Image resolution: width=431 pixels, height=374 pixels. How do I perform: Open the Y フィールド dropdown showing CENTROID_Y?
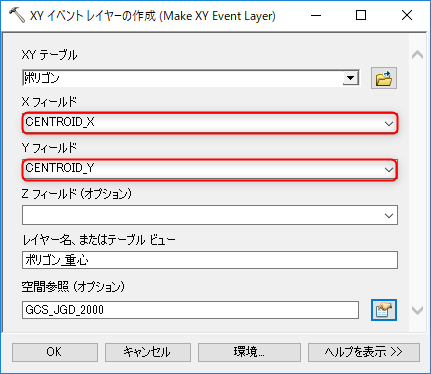210,169
